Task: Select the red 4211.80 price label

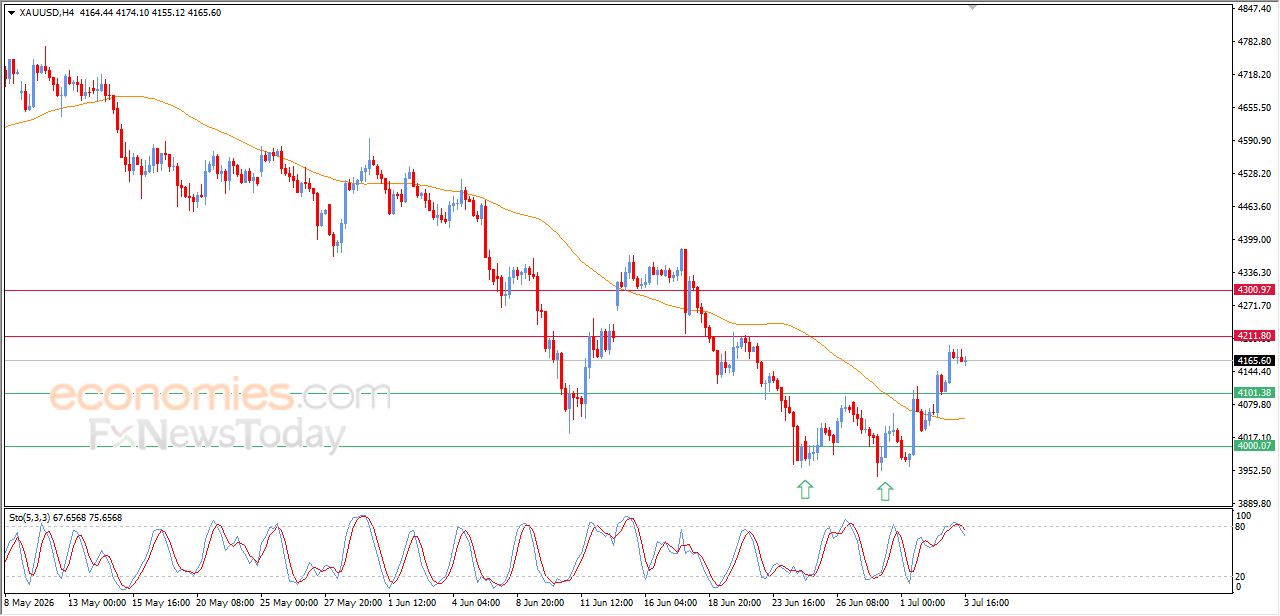Action: click(1253, 336)
